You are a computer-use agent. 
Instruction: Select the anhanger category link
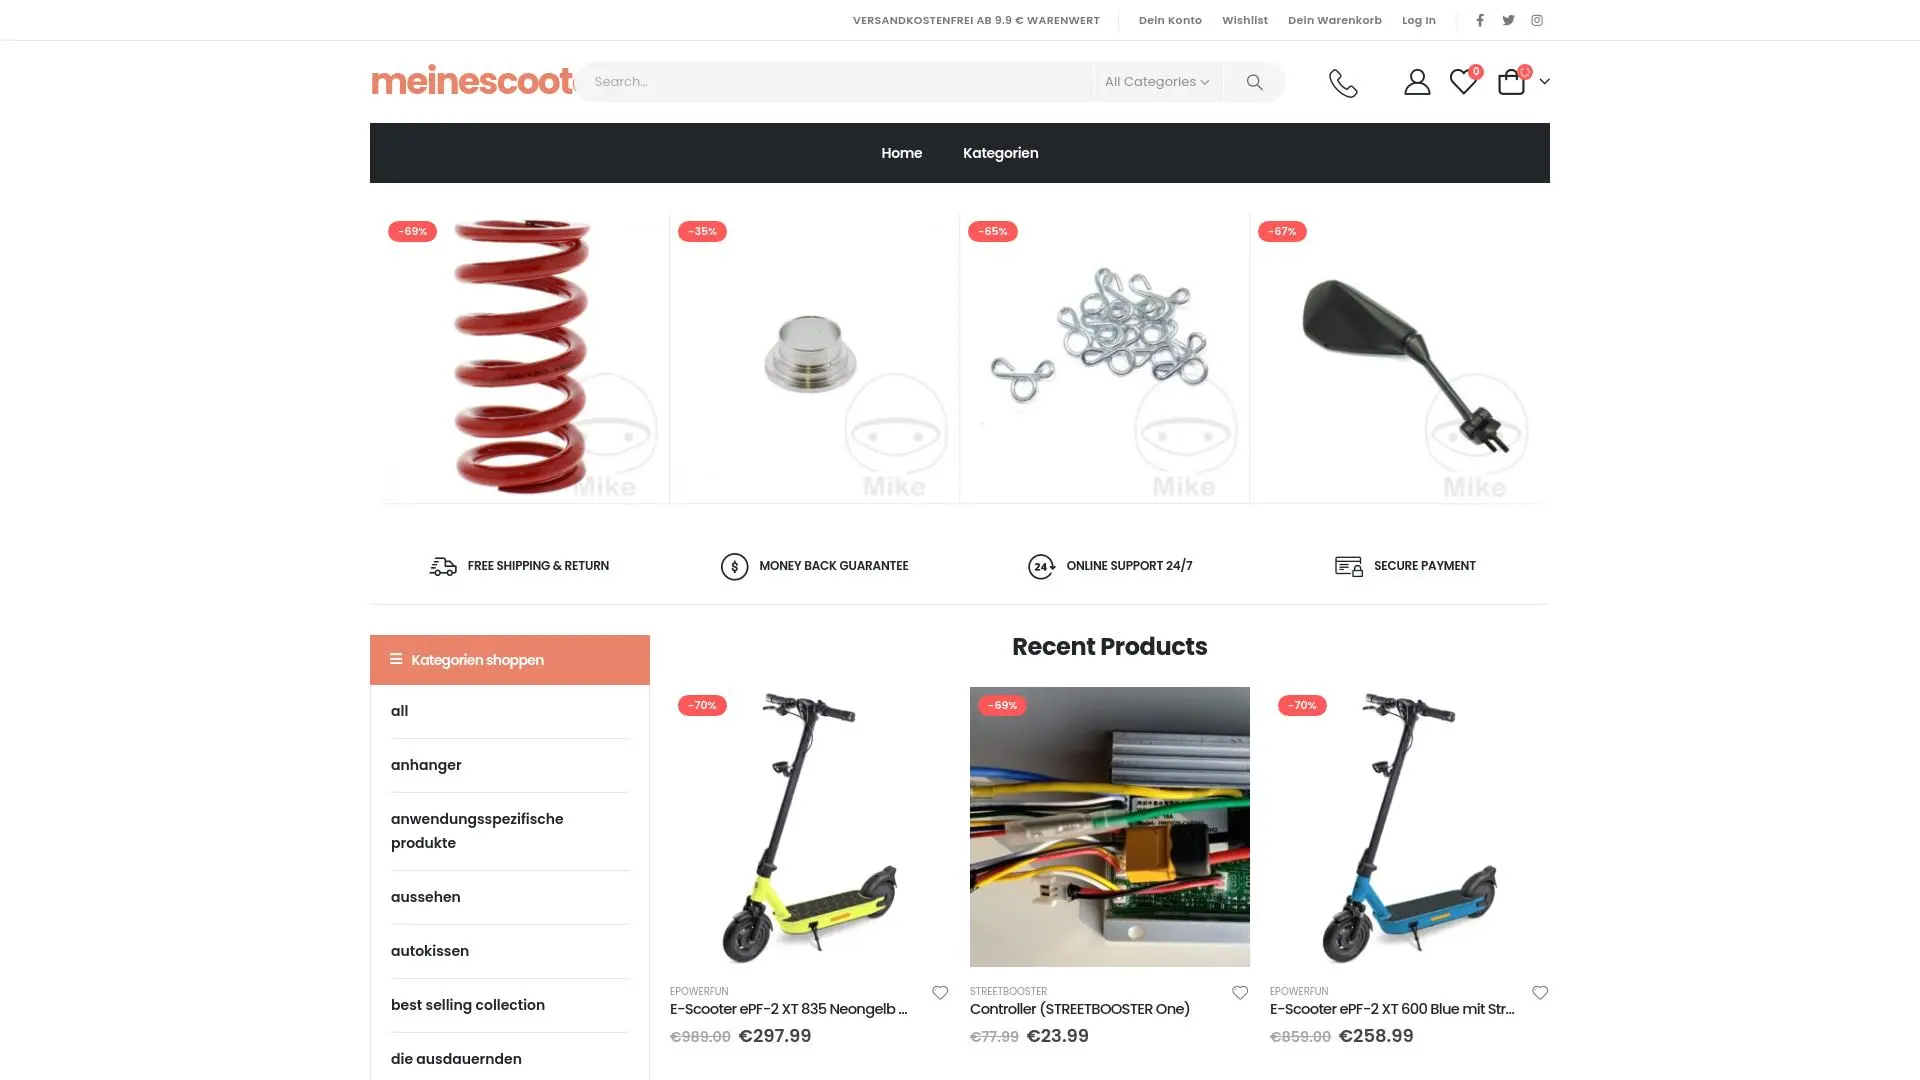coord(426,765)
